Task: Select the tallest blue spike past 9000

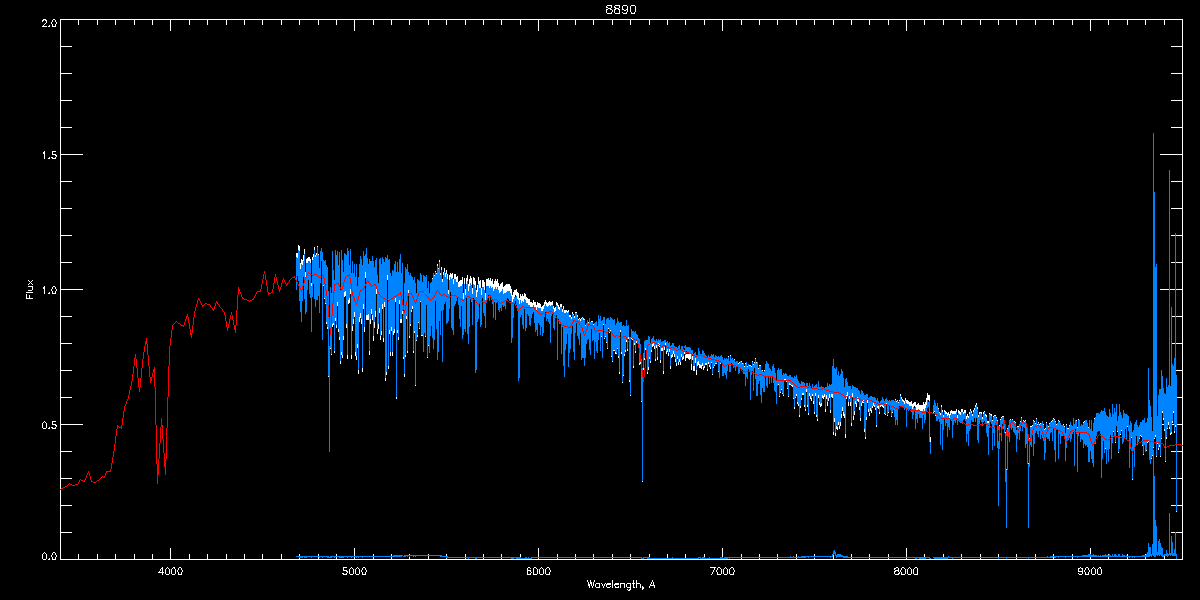Action: [x=1154, y=200]
